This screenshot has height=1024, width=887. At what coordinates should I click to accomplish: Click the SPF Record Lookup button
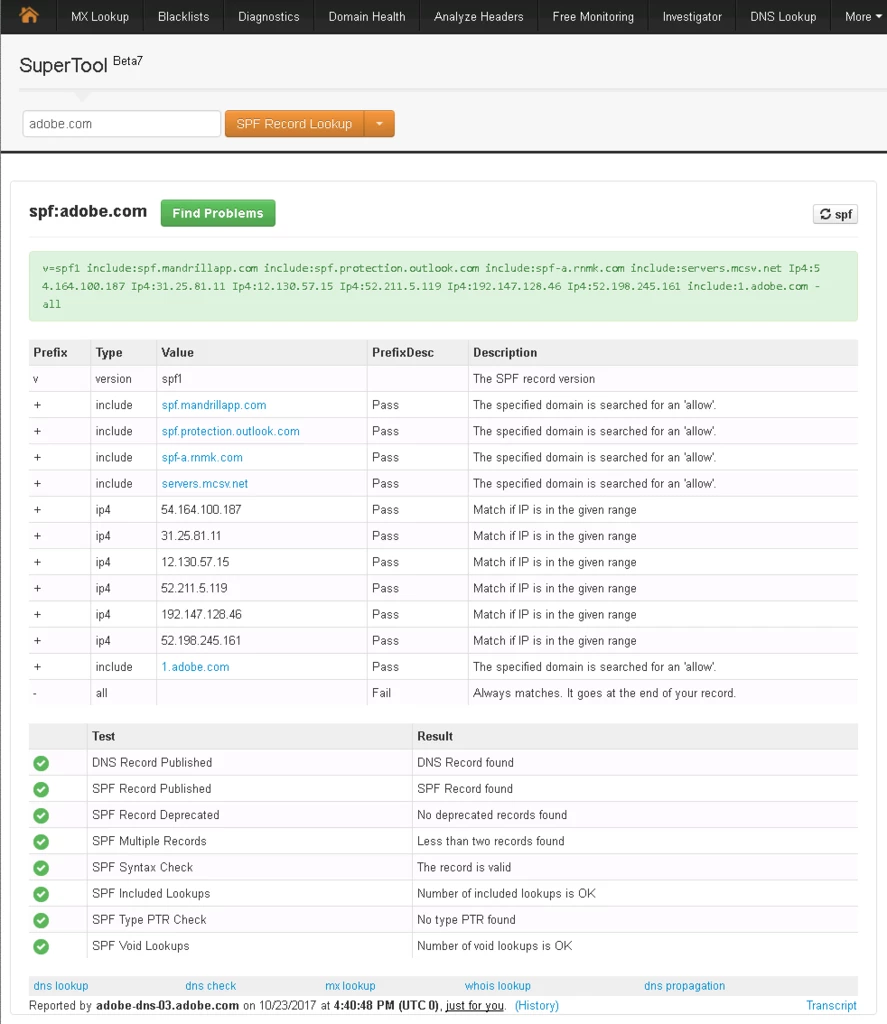tap(294, 124)
